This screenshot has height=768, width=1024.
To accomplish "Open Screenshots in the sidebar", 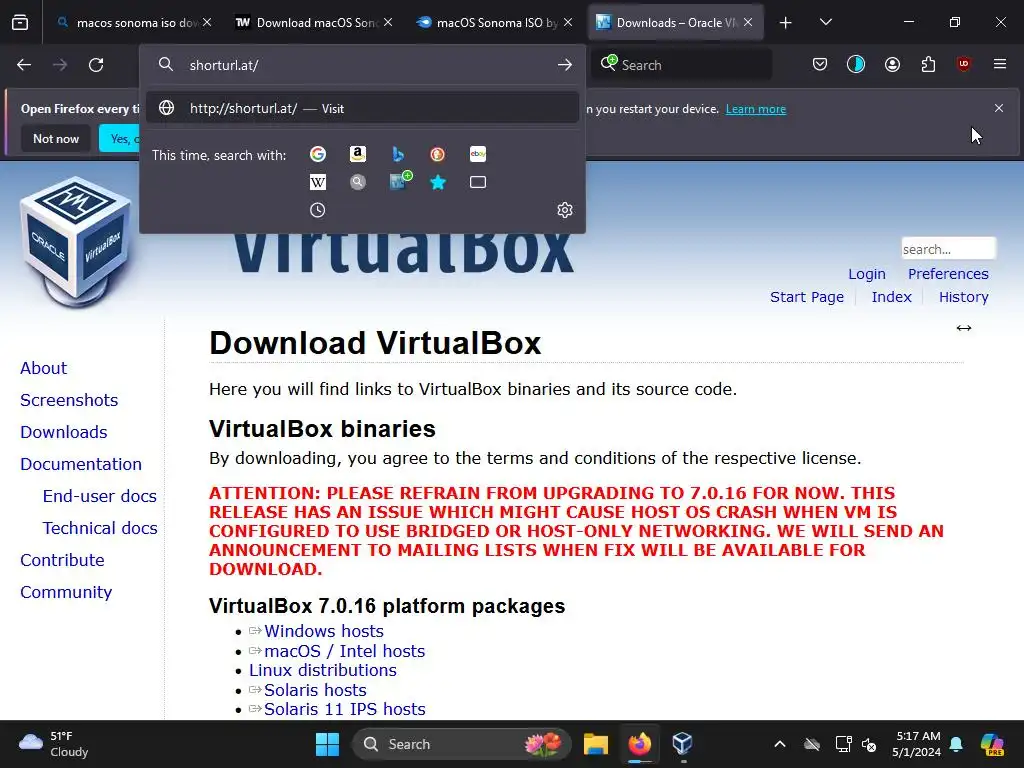I will click(x=69, y=400).
